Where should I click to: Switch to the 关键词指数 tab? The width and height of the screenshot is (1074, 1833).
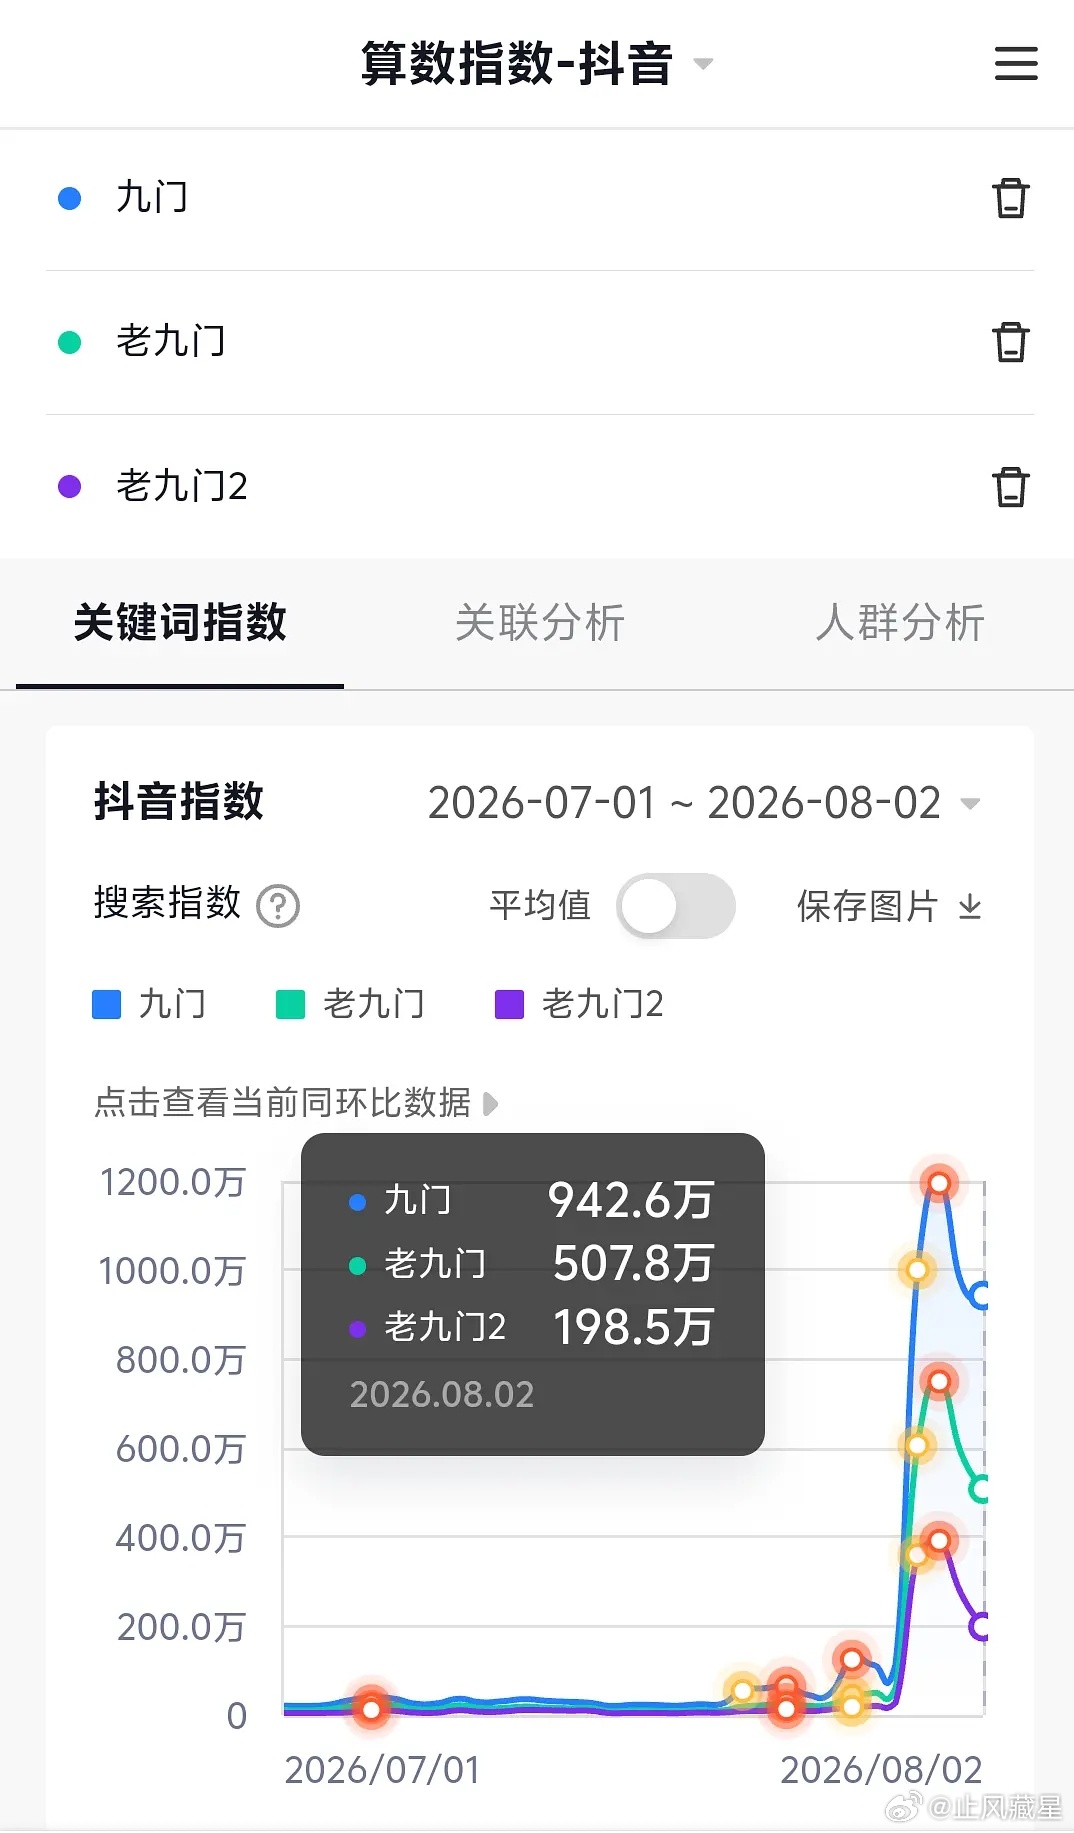[180, 622]
